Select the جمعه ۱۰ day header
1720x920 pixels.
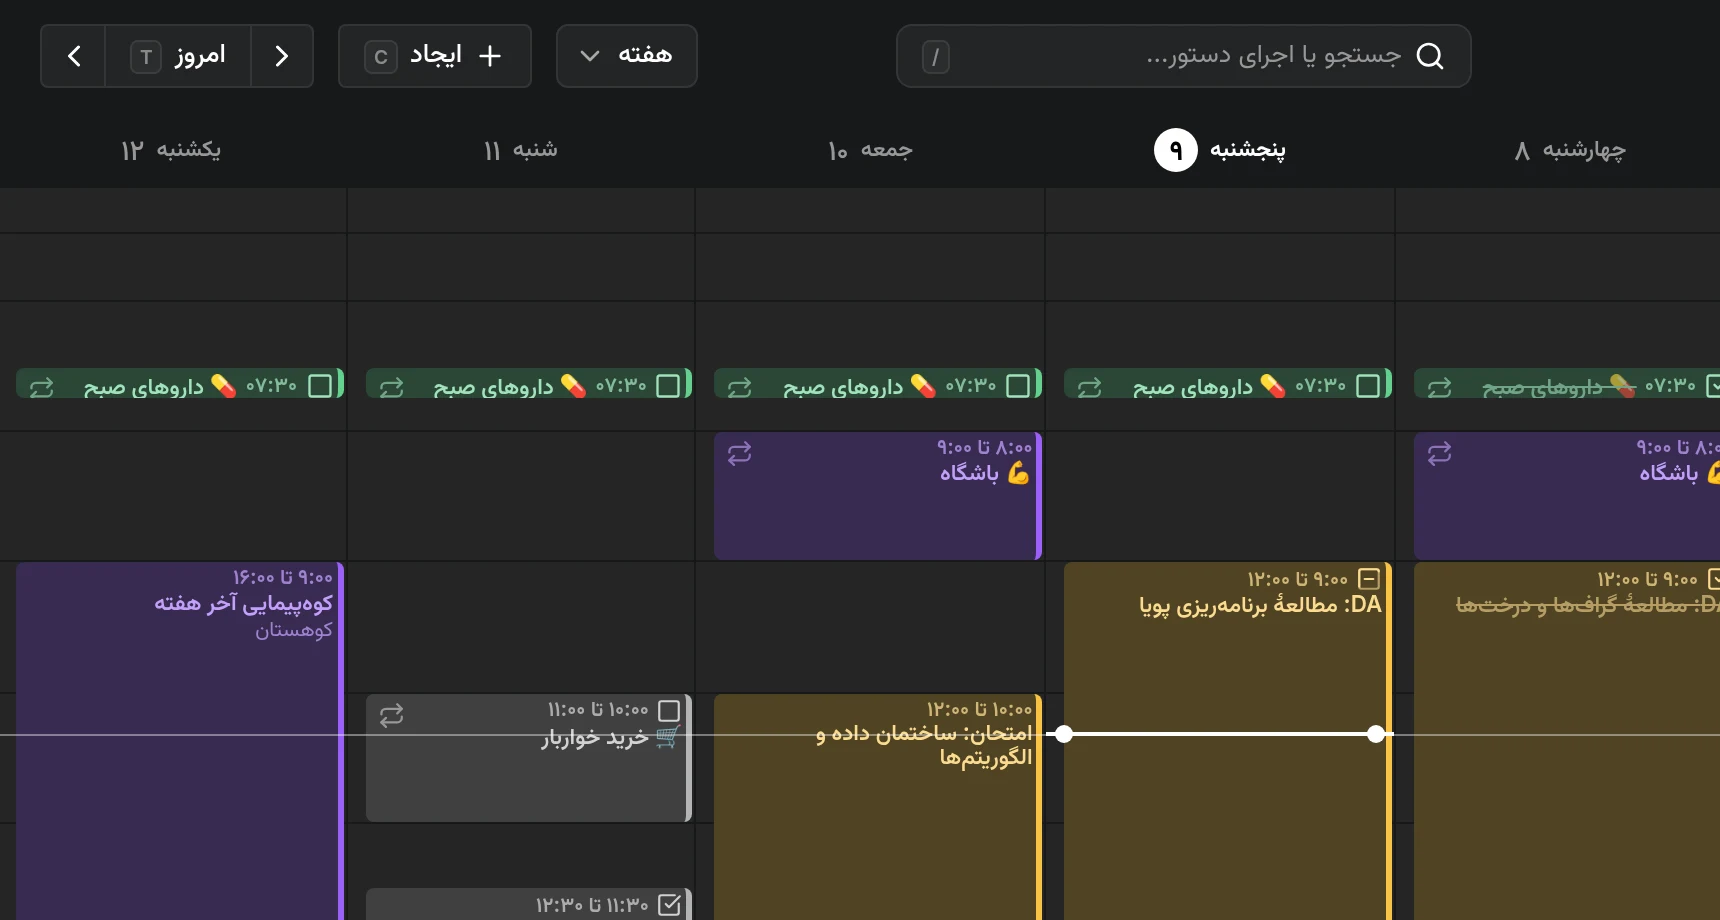tap(870, 150)
